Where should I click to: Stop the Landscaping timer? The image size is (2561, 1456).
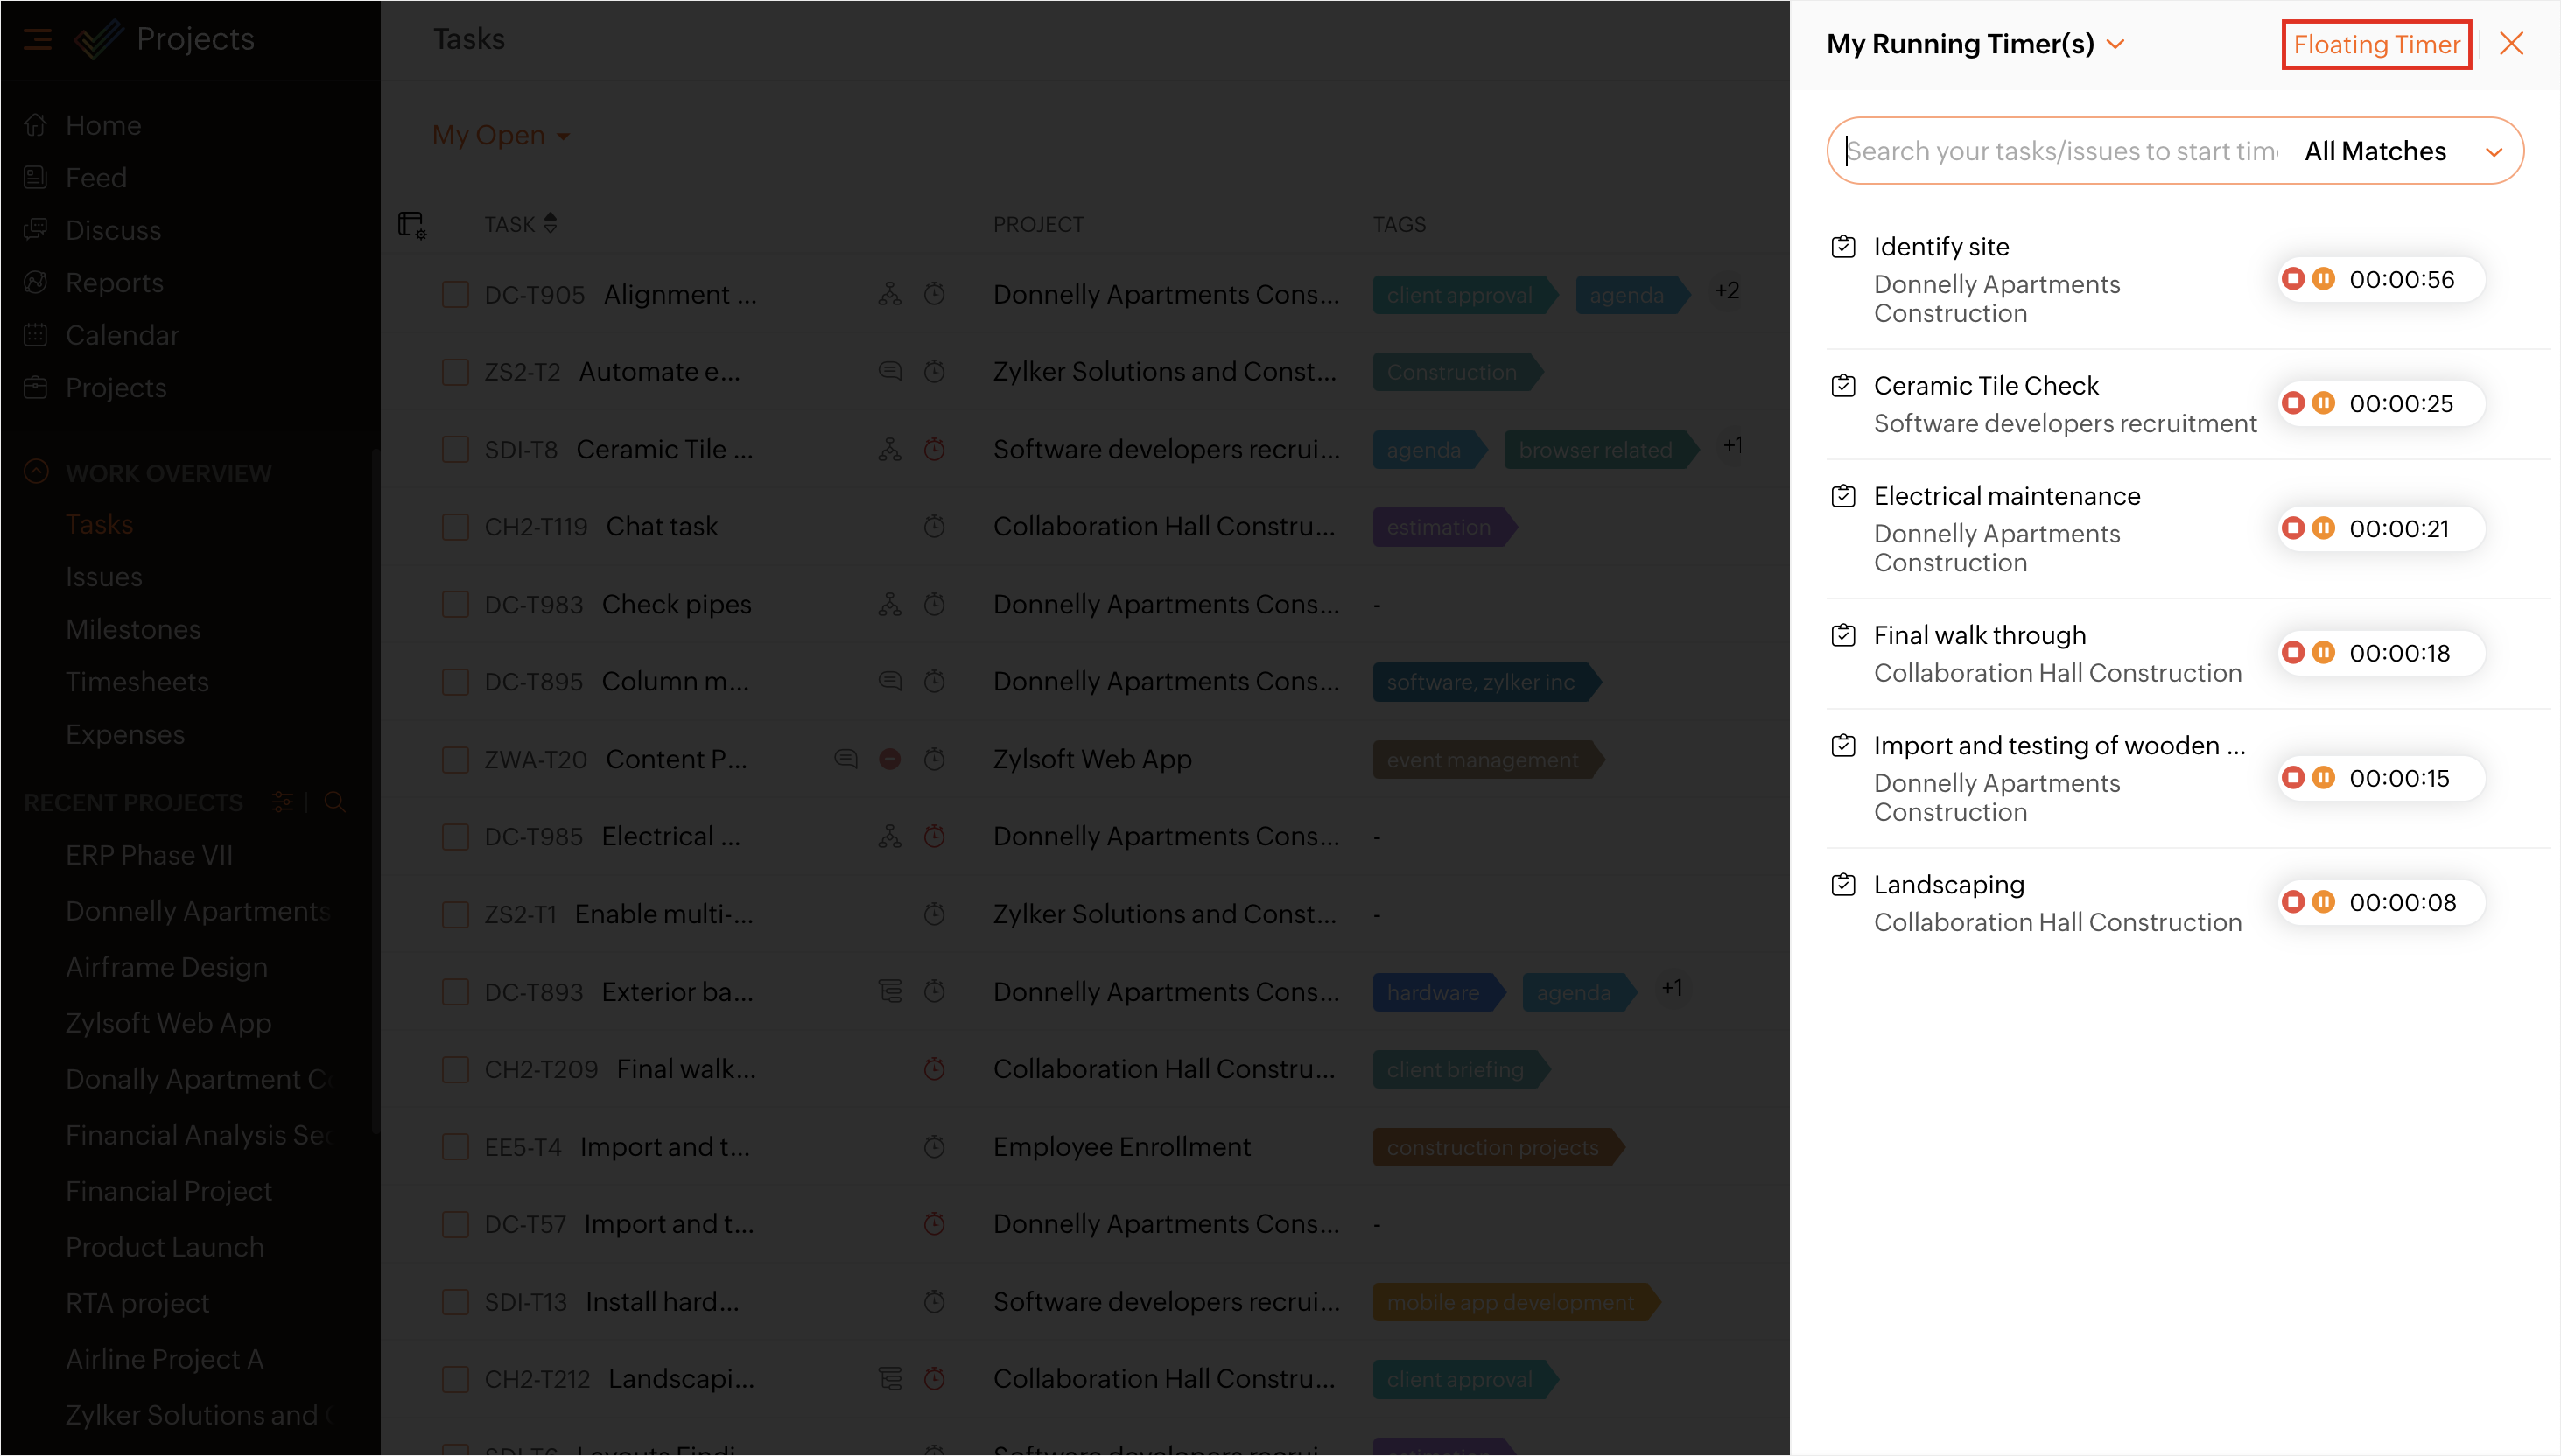pos(2293,902)
